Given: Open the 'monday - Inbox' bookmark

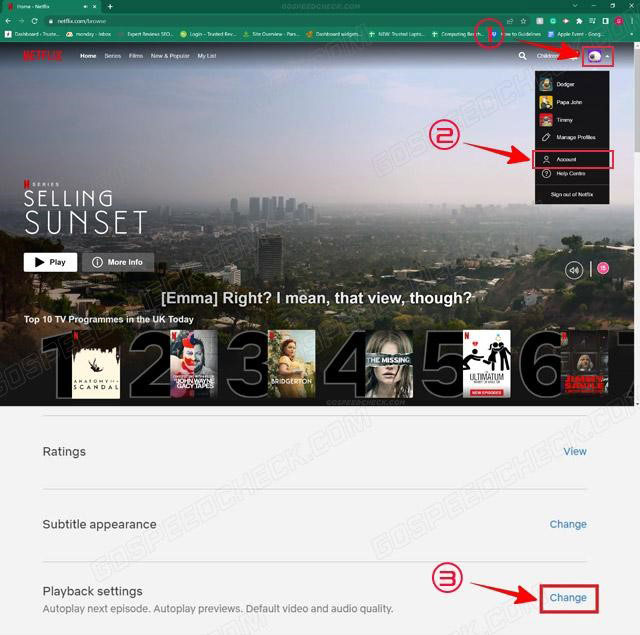Looking at the screenshot, I should [x=89, y=34].
